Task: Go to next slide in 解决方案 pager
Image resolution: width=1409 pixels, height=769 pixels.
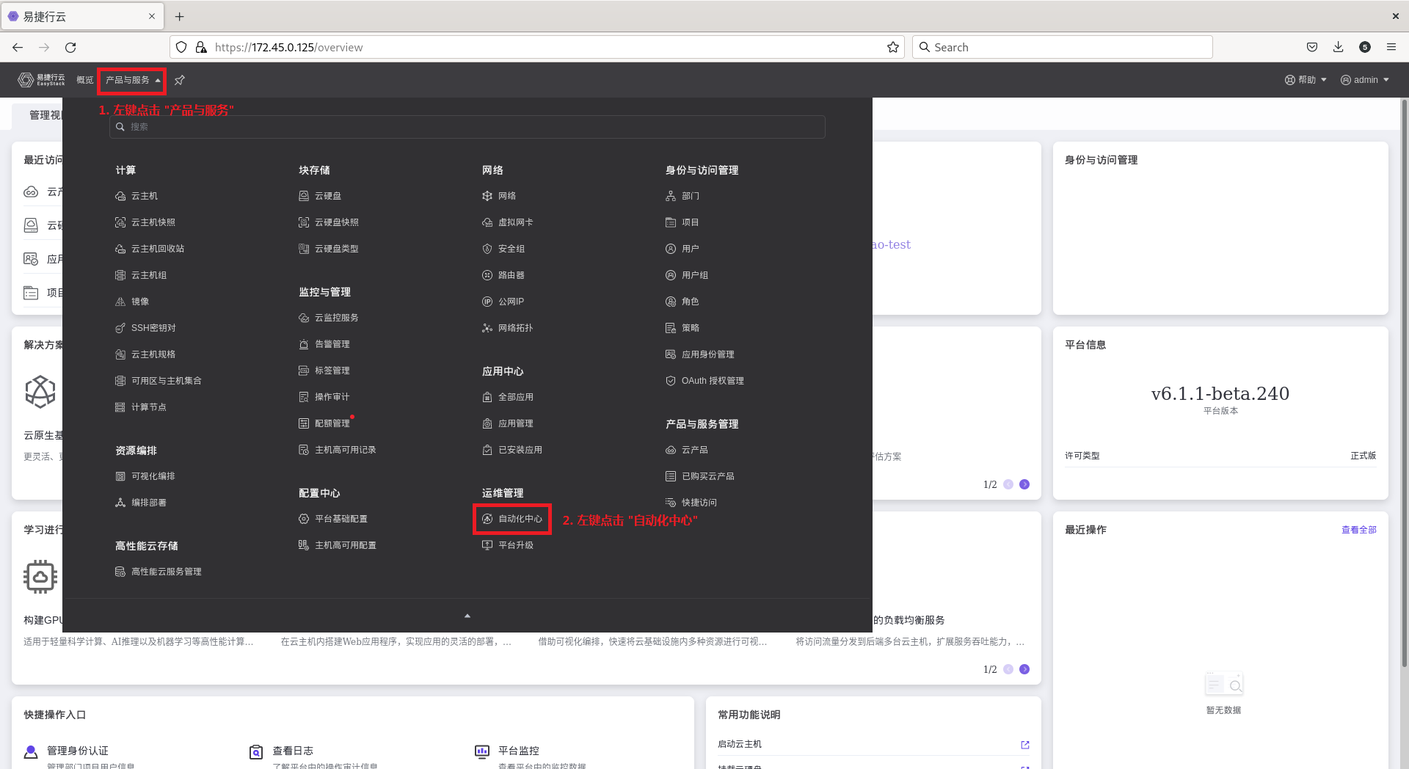Action: click(x=1024, y=484)
